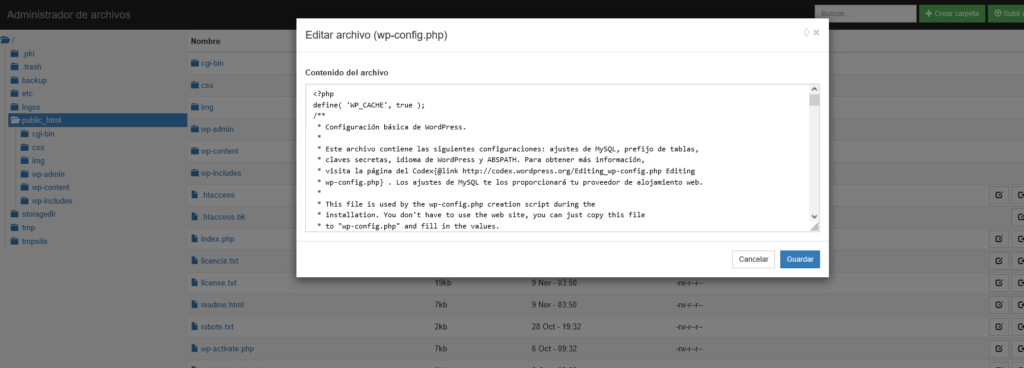Click the -rw-r--r-- permissions of readme.html
This screenshot has width=1024, height=368.
coord(690,305)
